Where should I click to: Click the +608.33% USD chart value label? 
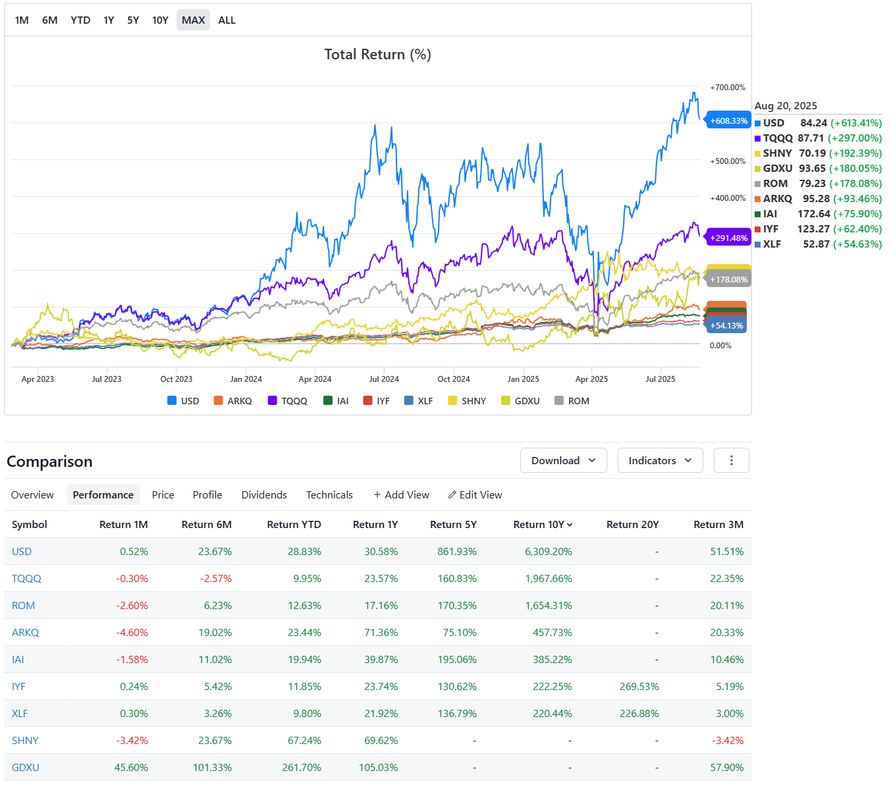728,121
